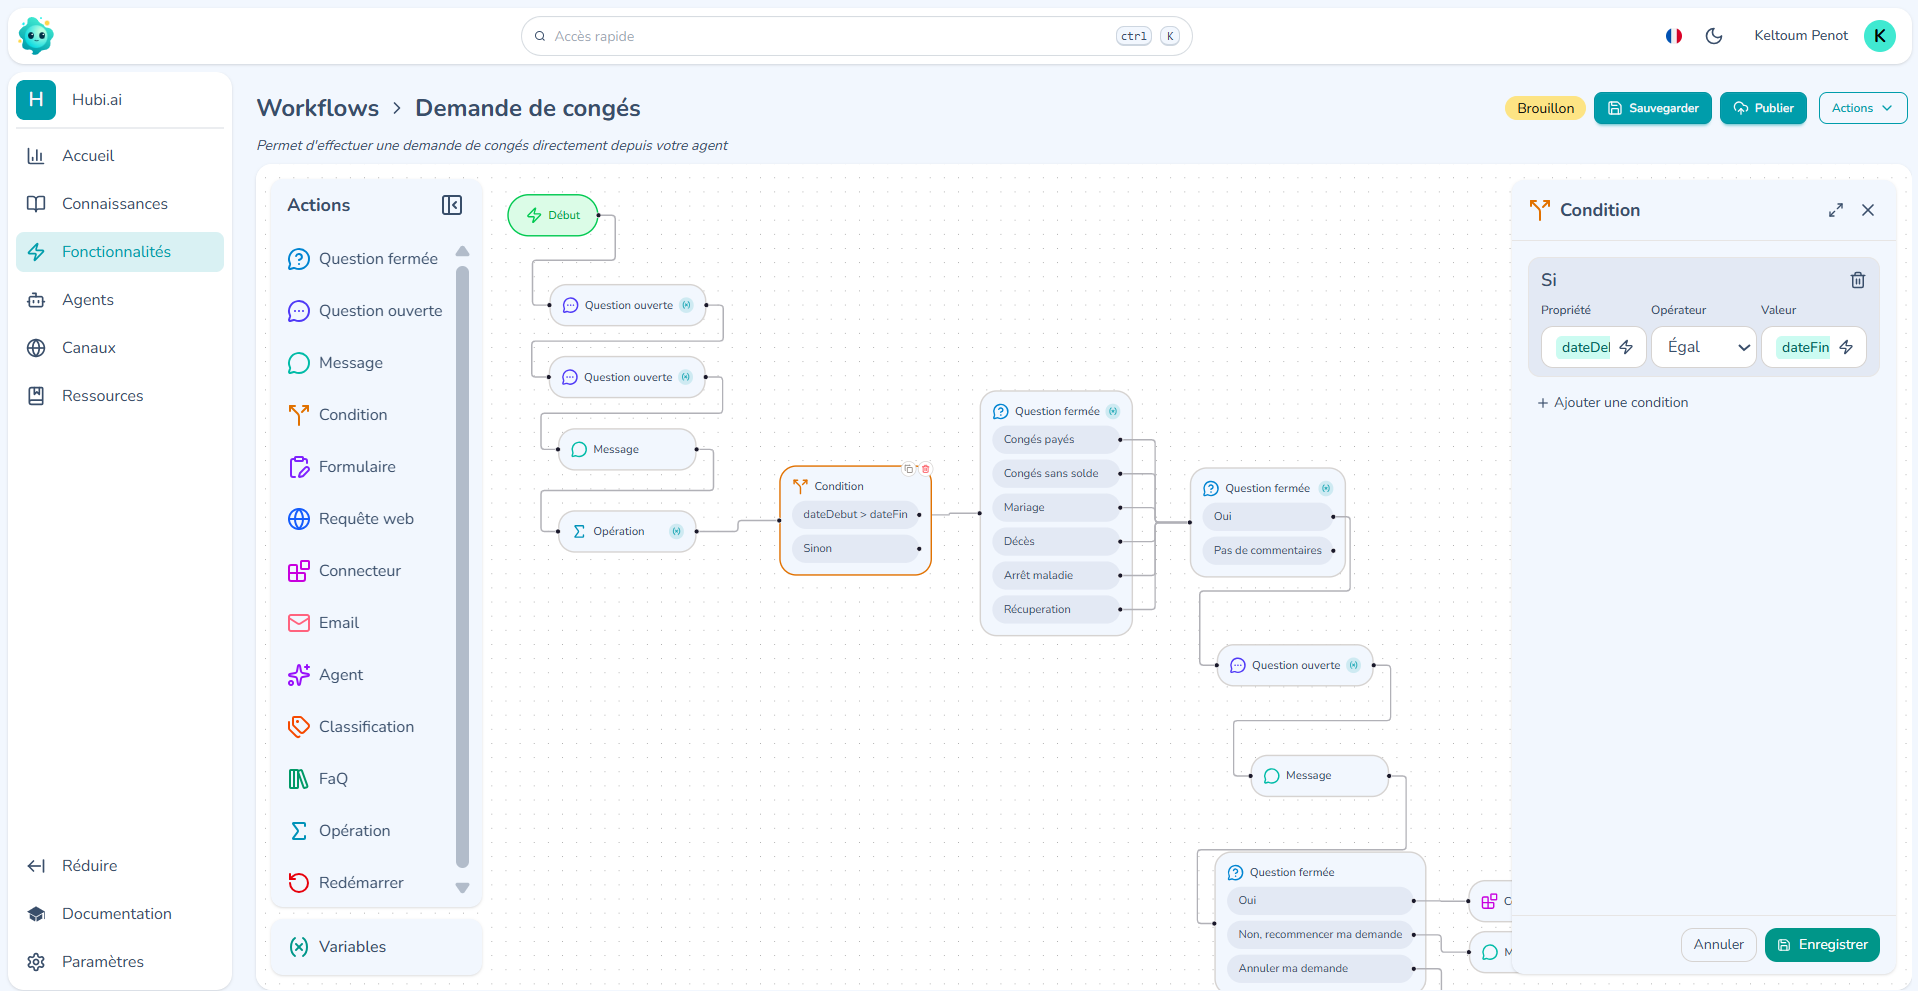Duplicate the Condition node via copy icon
The image size is (1918, 991).
pos(908,469)
